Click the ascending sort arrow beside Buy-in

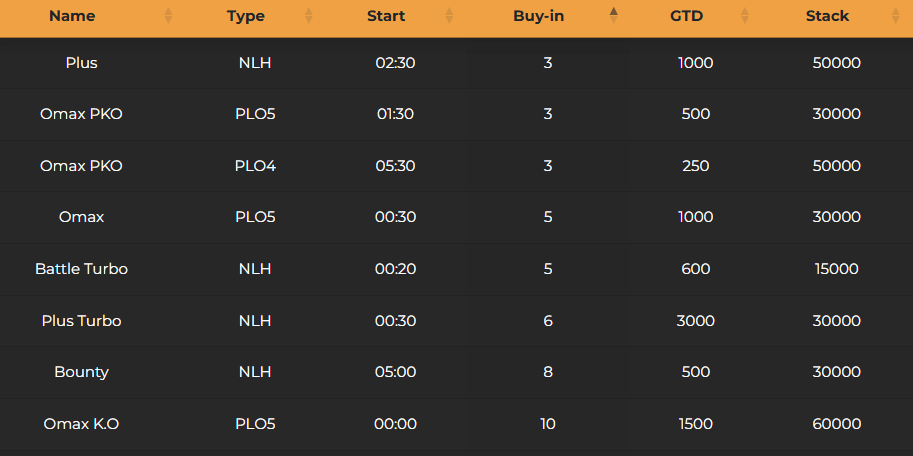click(x=613, y=13)
